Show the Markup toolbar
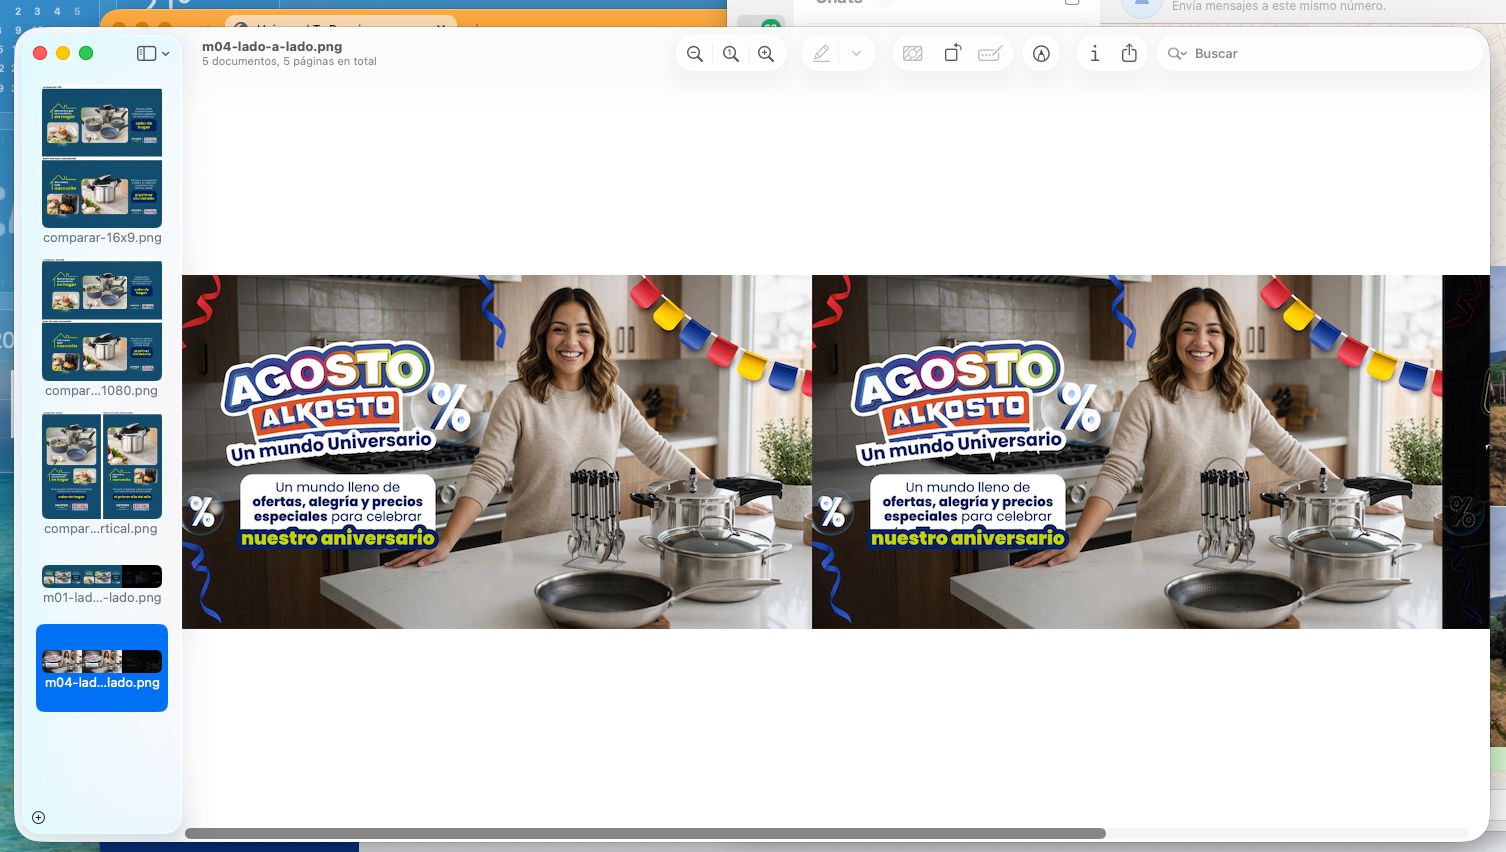This screenshot has width=1506, height=852. click(x=1041, y=54)
